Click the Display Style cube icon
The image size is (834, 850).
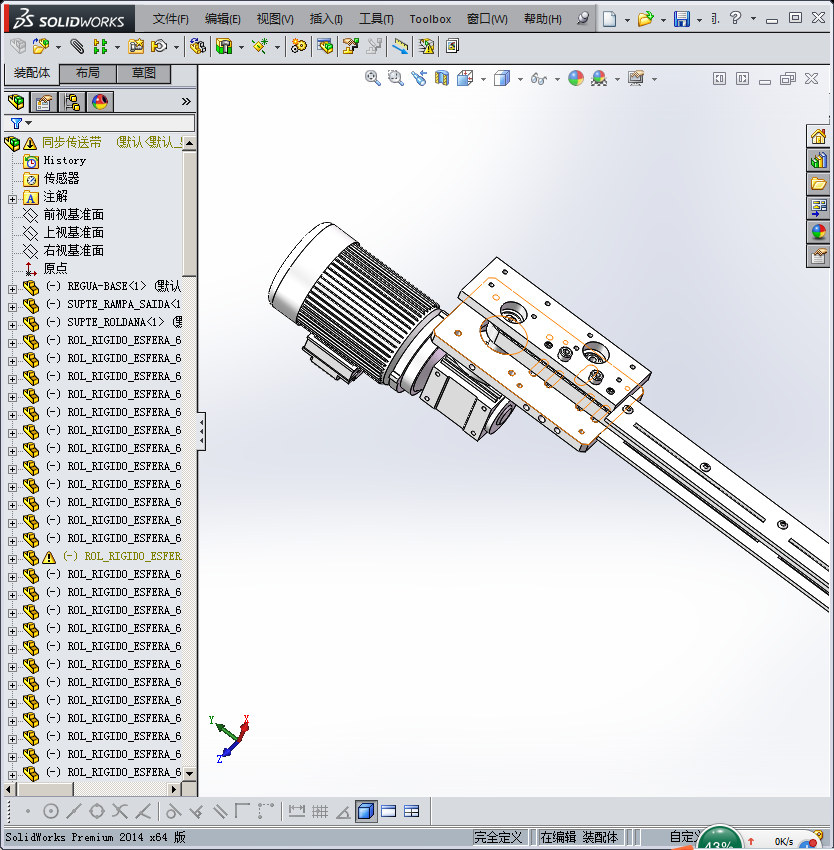502,79
